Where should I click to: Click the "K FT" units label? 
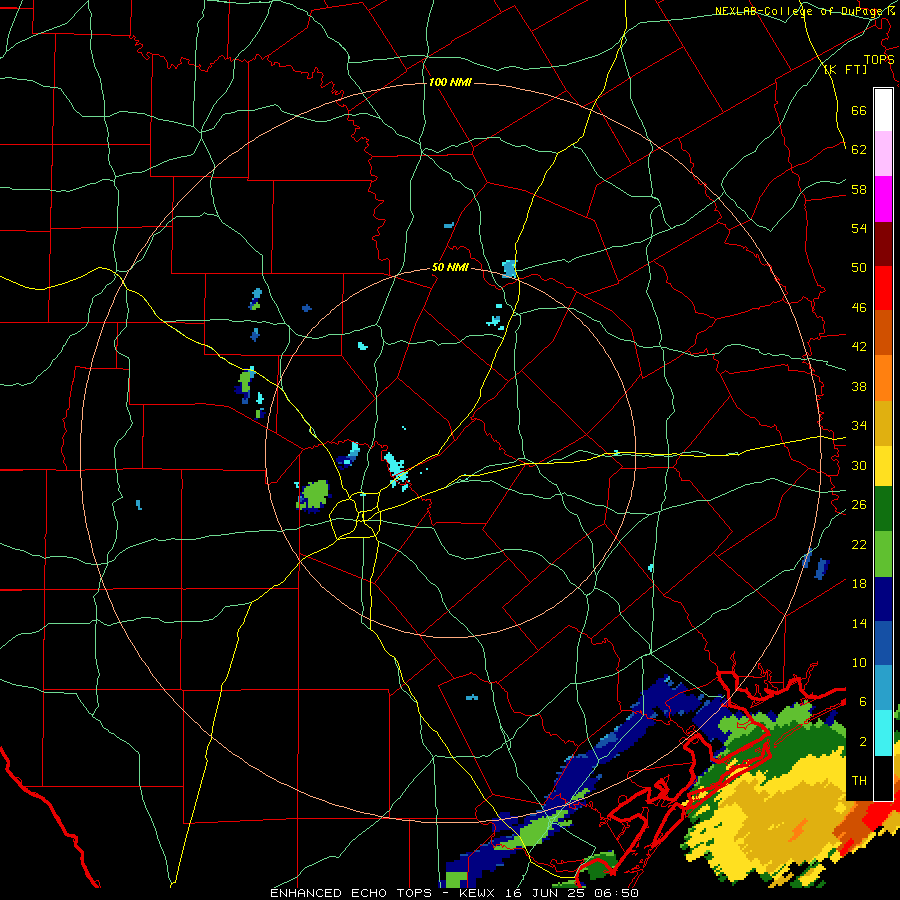click(x=846, y=70)
